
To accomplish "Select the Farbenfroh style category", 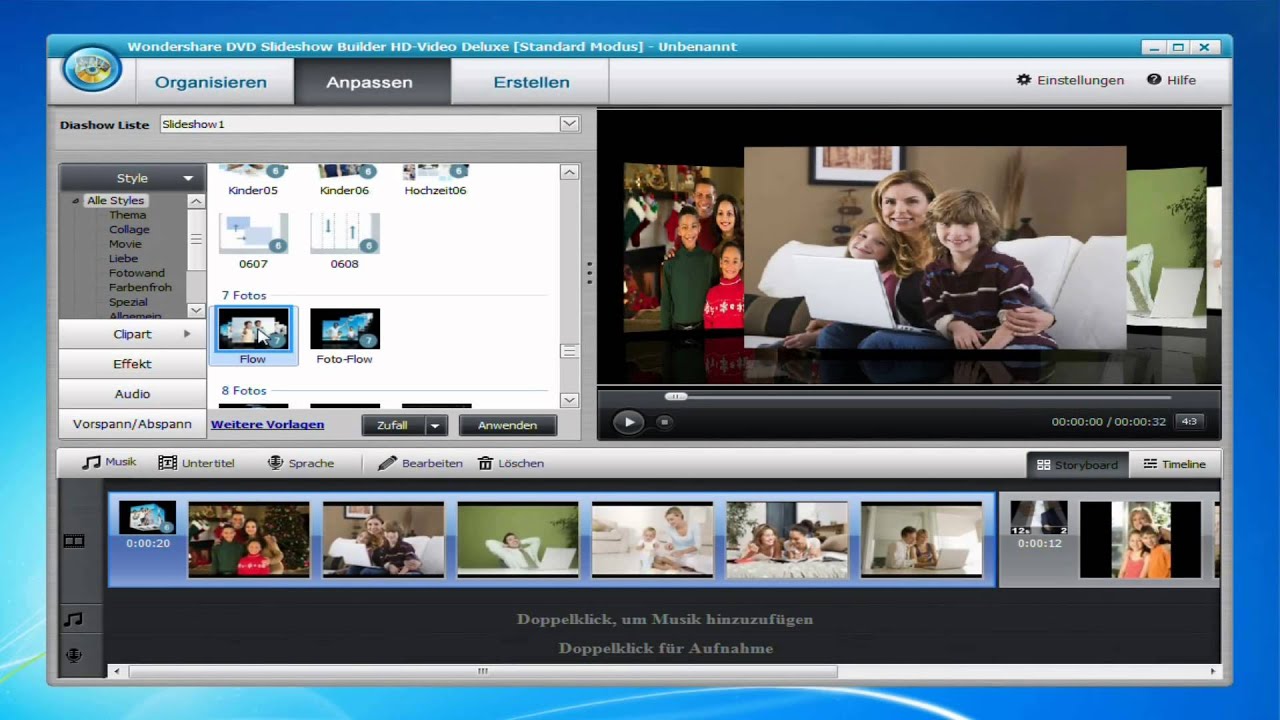I will (x=140, y=287).
